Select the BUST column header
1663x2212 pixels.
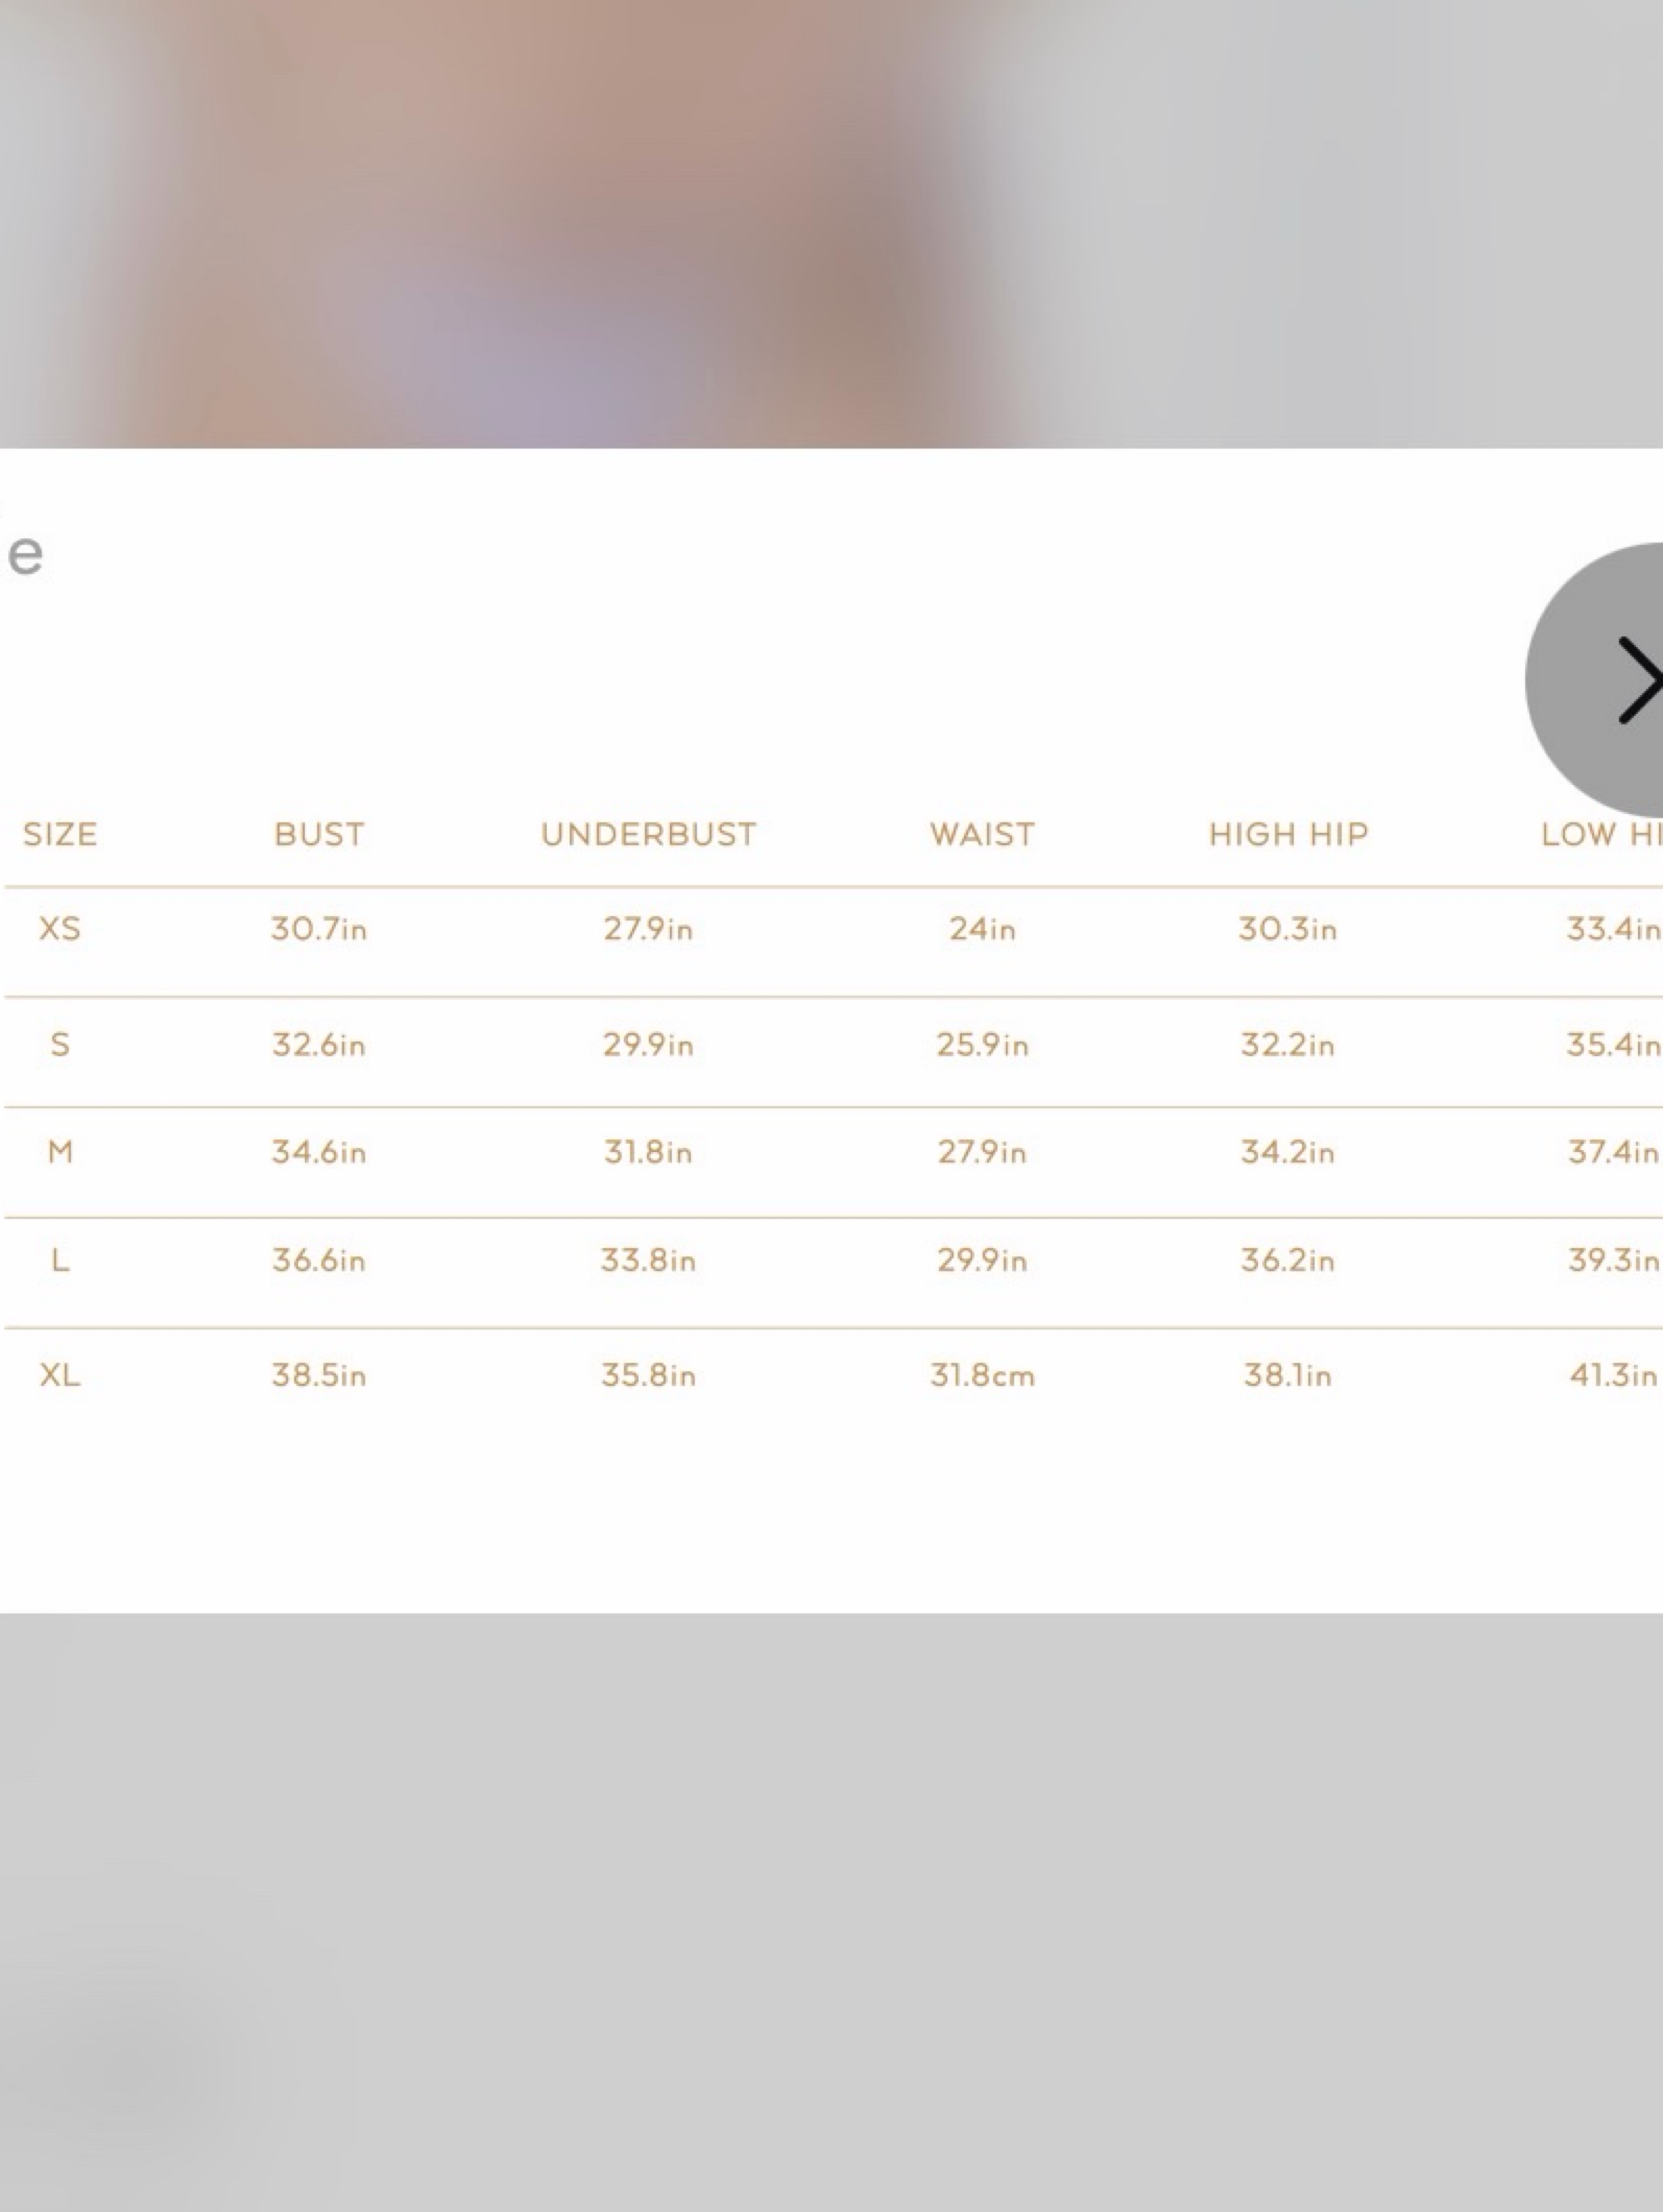tap(319, 834)
